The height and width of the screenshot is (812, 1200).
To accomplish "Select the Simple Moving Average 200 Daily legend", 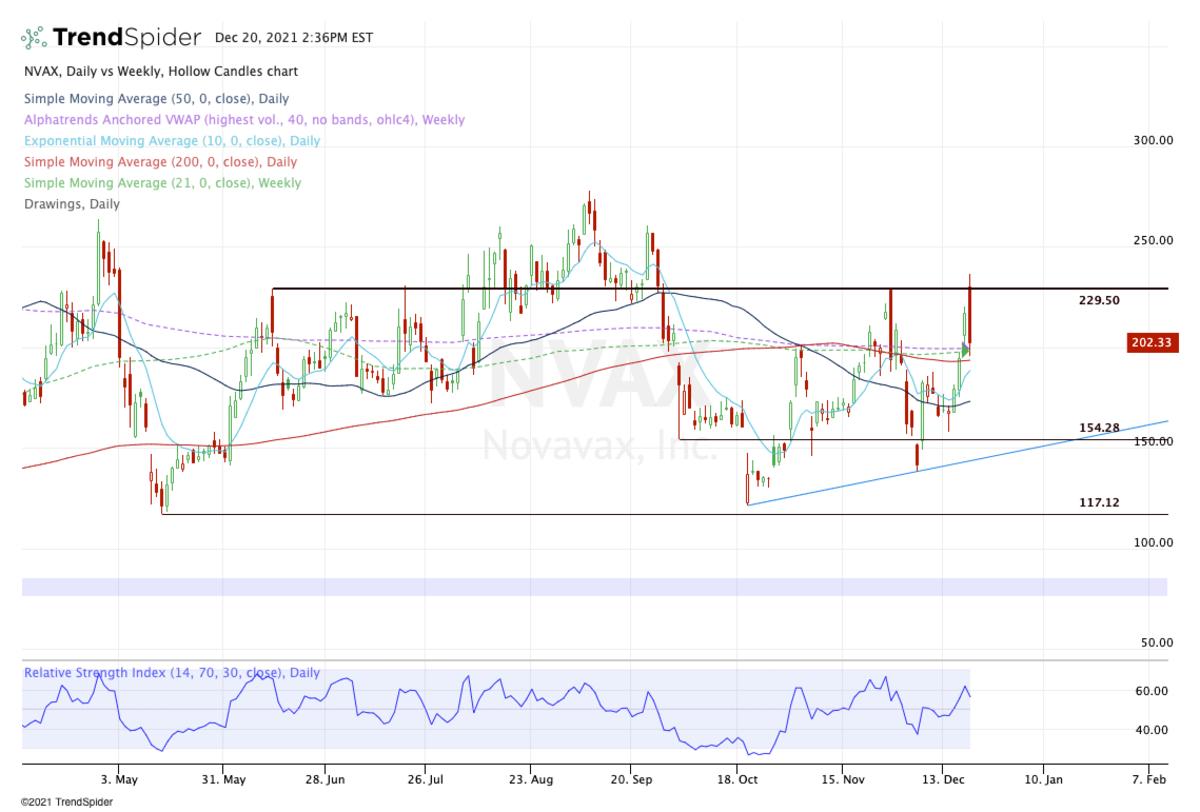I will click(160, 162).
